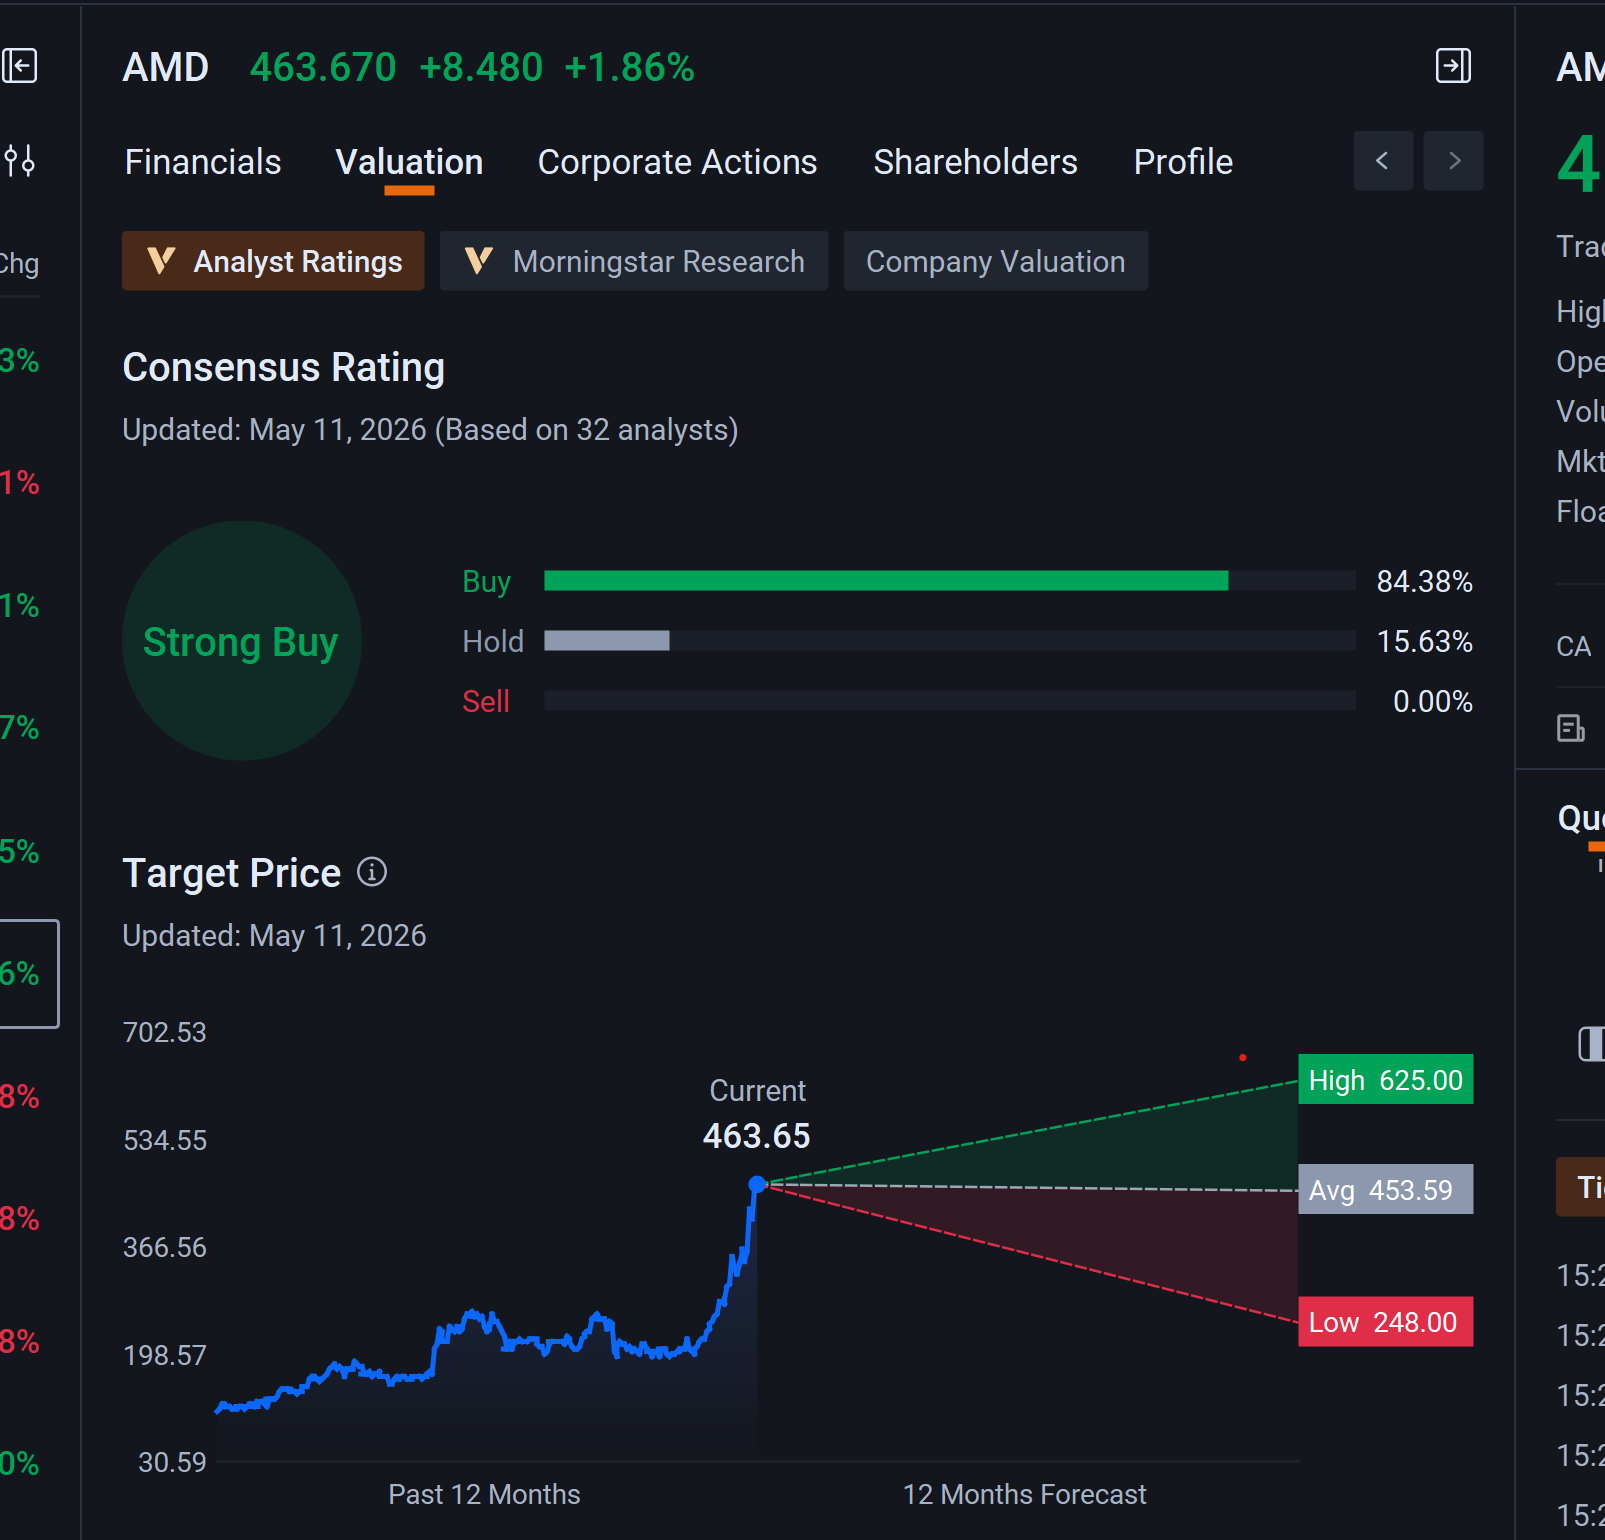Open the notes icon below CA
This screenshot has height=1540, width=1605.
point(1571,728)
